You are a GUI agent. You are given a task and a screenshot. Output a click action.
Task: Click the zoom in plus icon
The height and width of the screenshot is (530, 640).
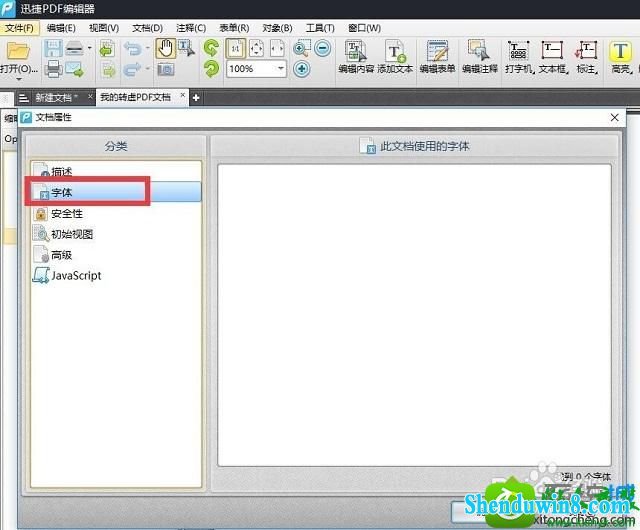302,69
